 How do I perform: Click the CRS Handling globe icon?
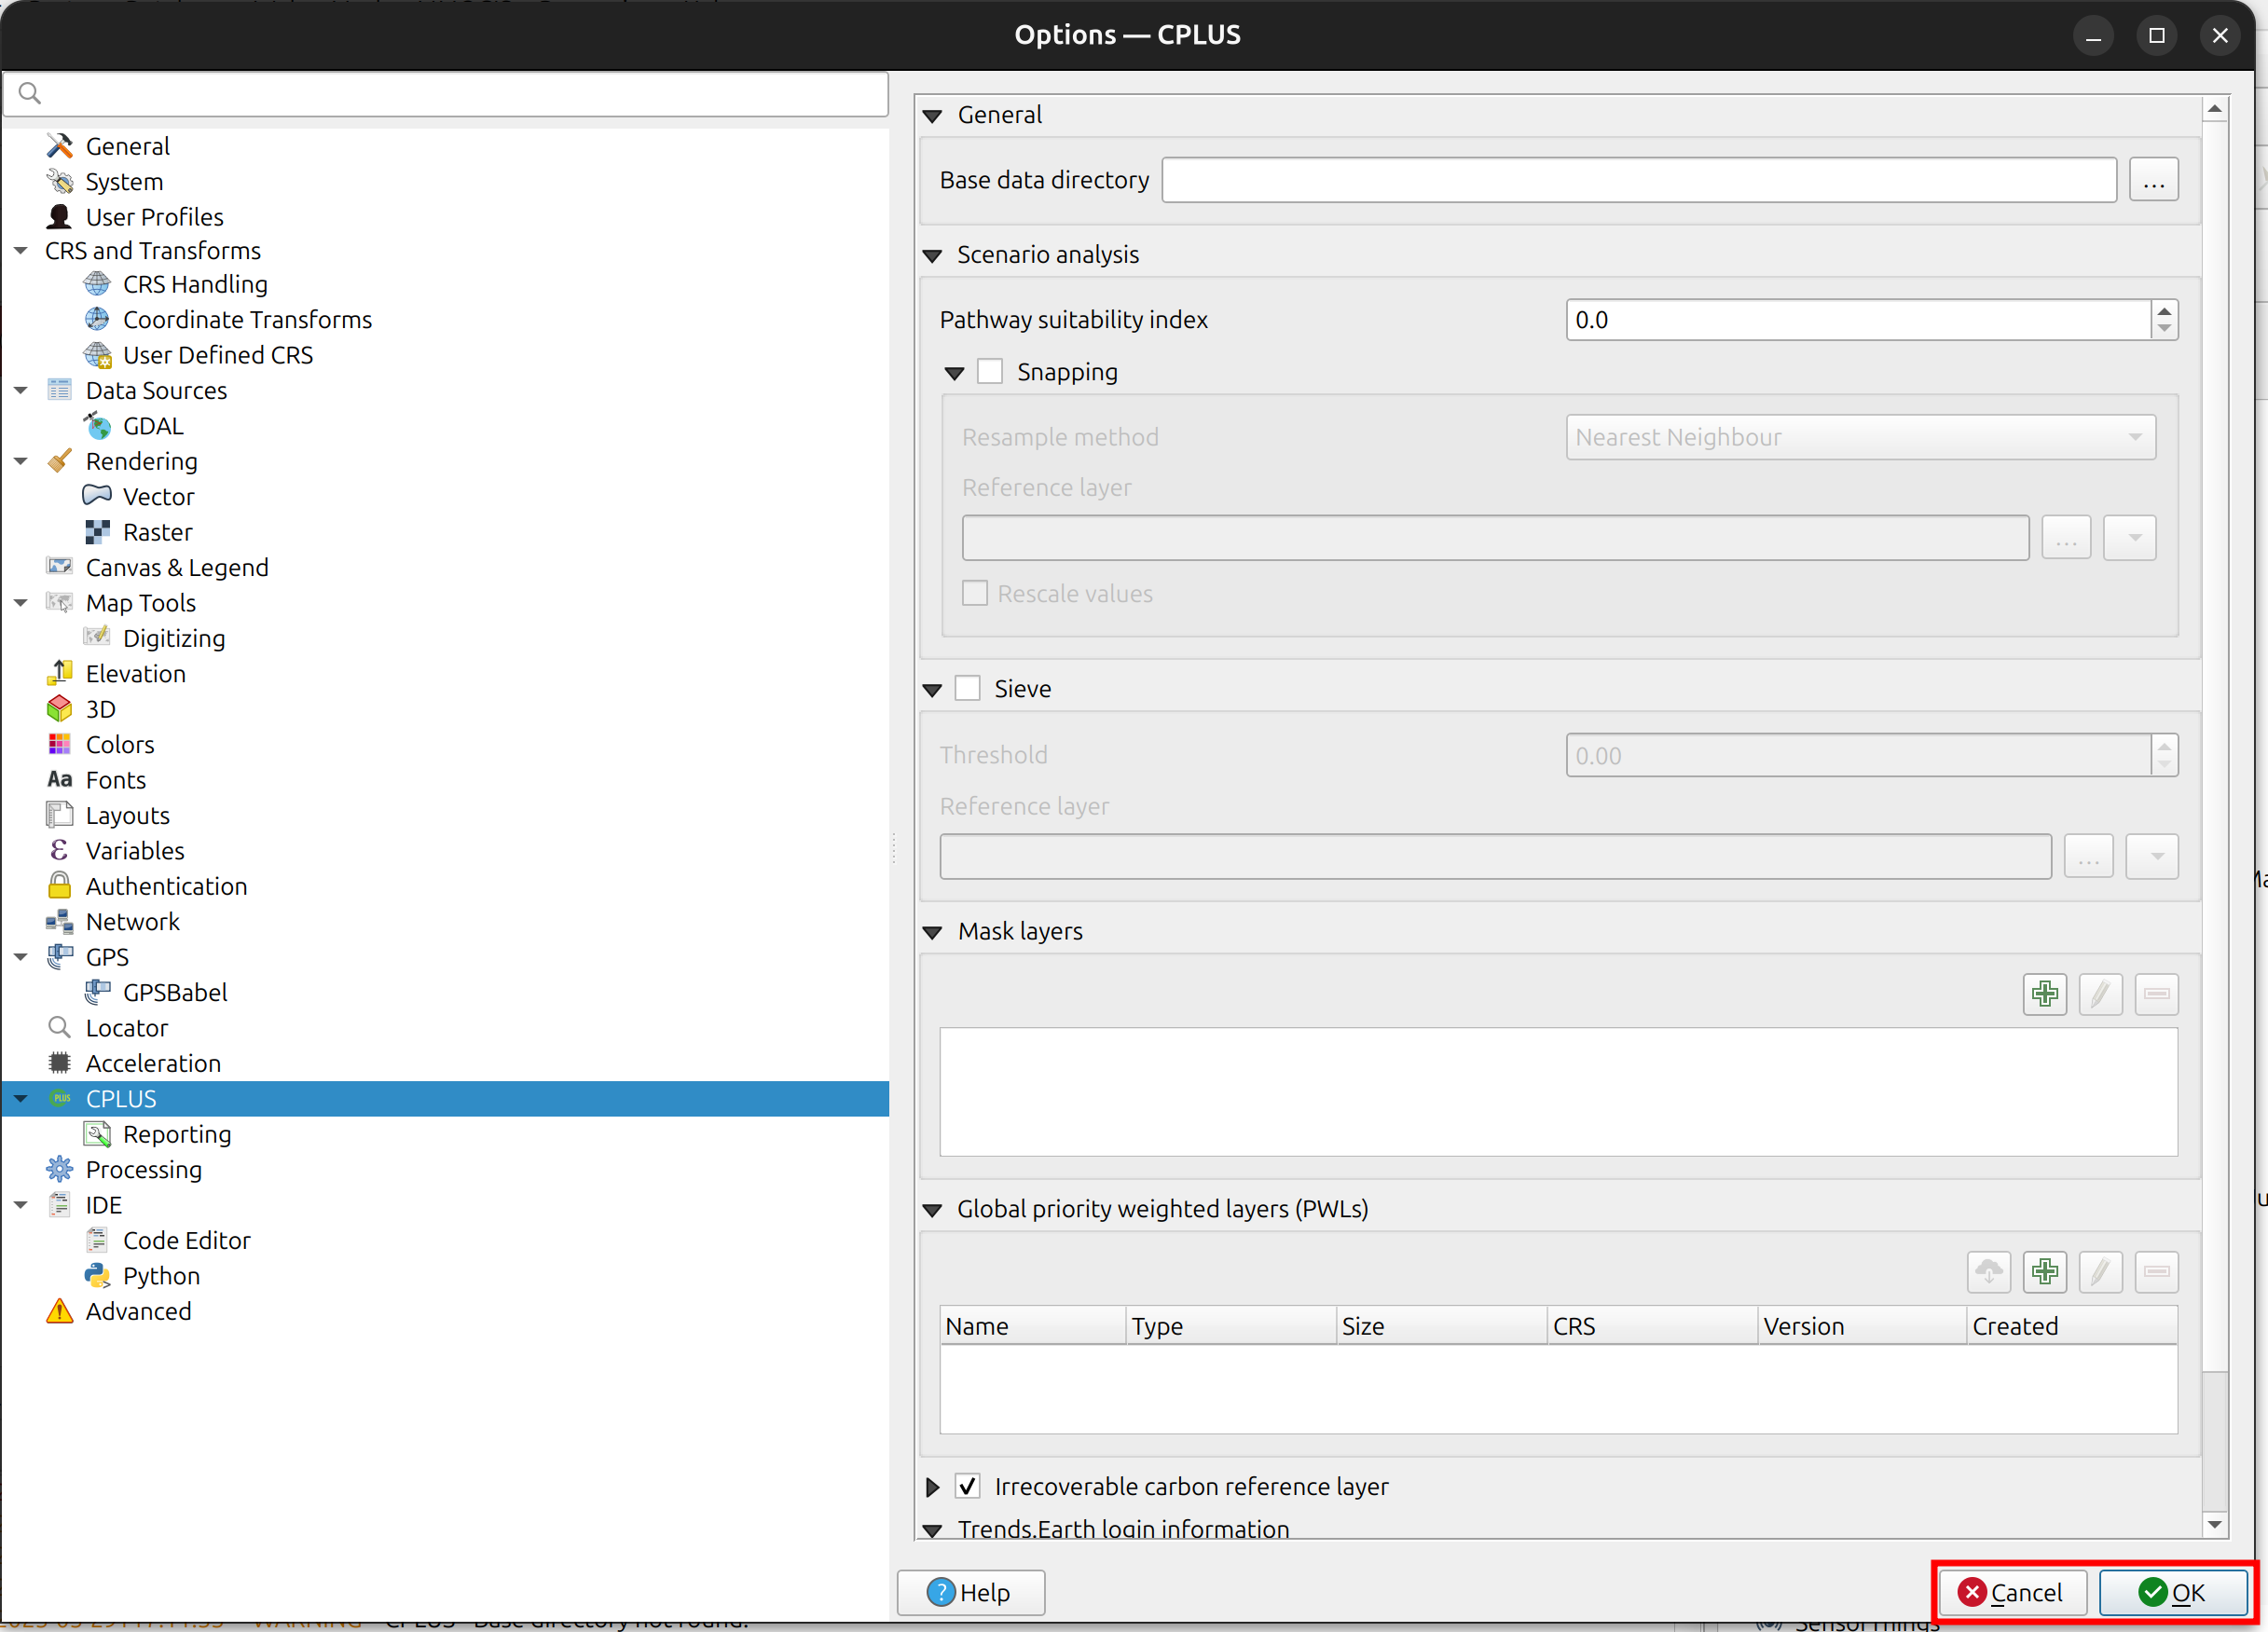[x=97, y=284]
